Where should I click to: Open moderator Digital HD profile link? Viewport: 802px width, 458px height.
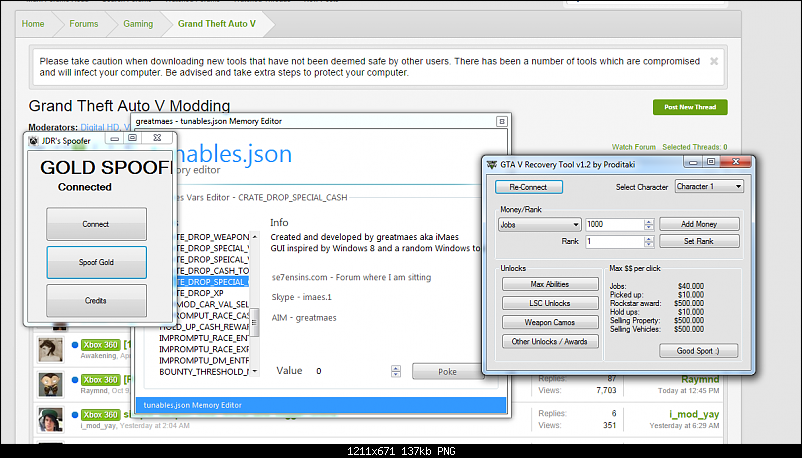pos(99,127)
